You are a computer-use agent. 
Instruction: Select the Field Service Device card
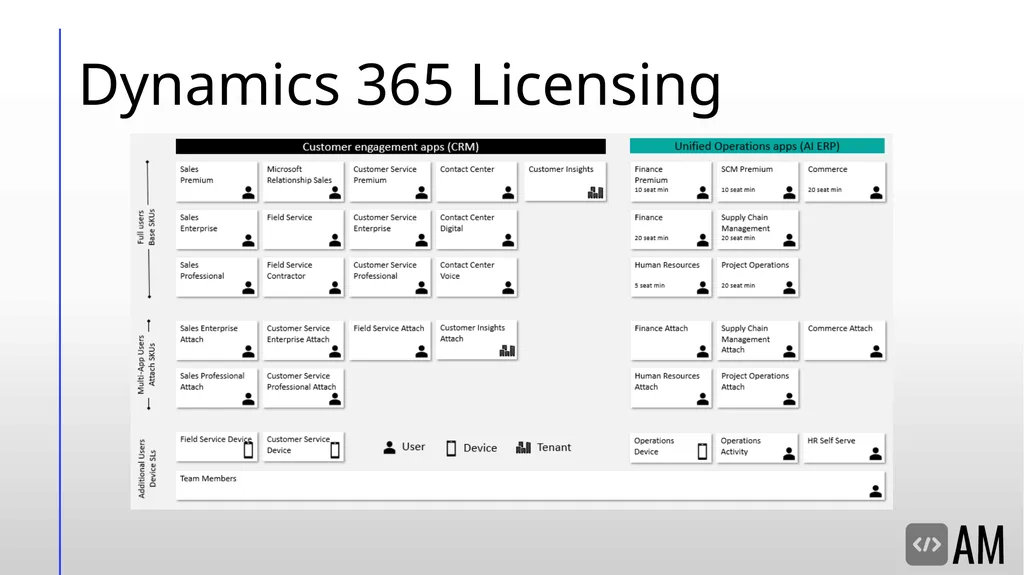tap(217, 447)
